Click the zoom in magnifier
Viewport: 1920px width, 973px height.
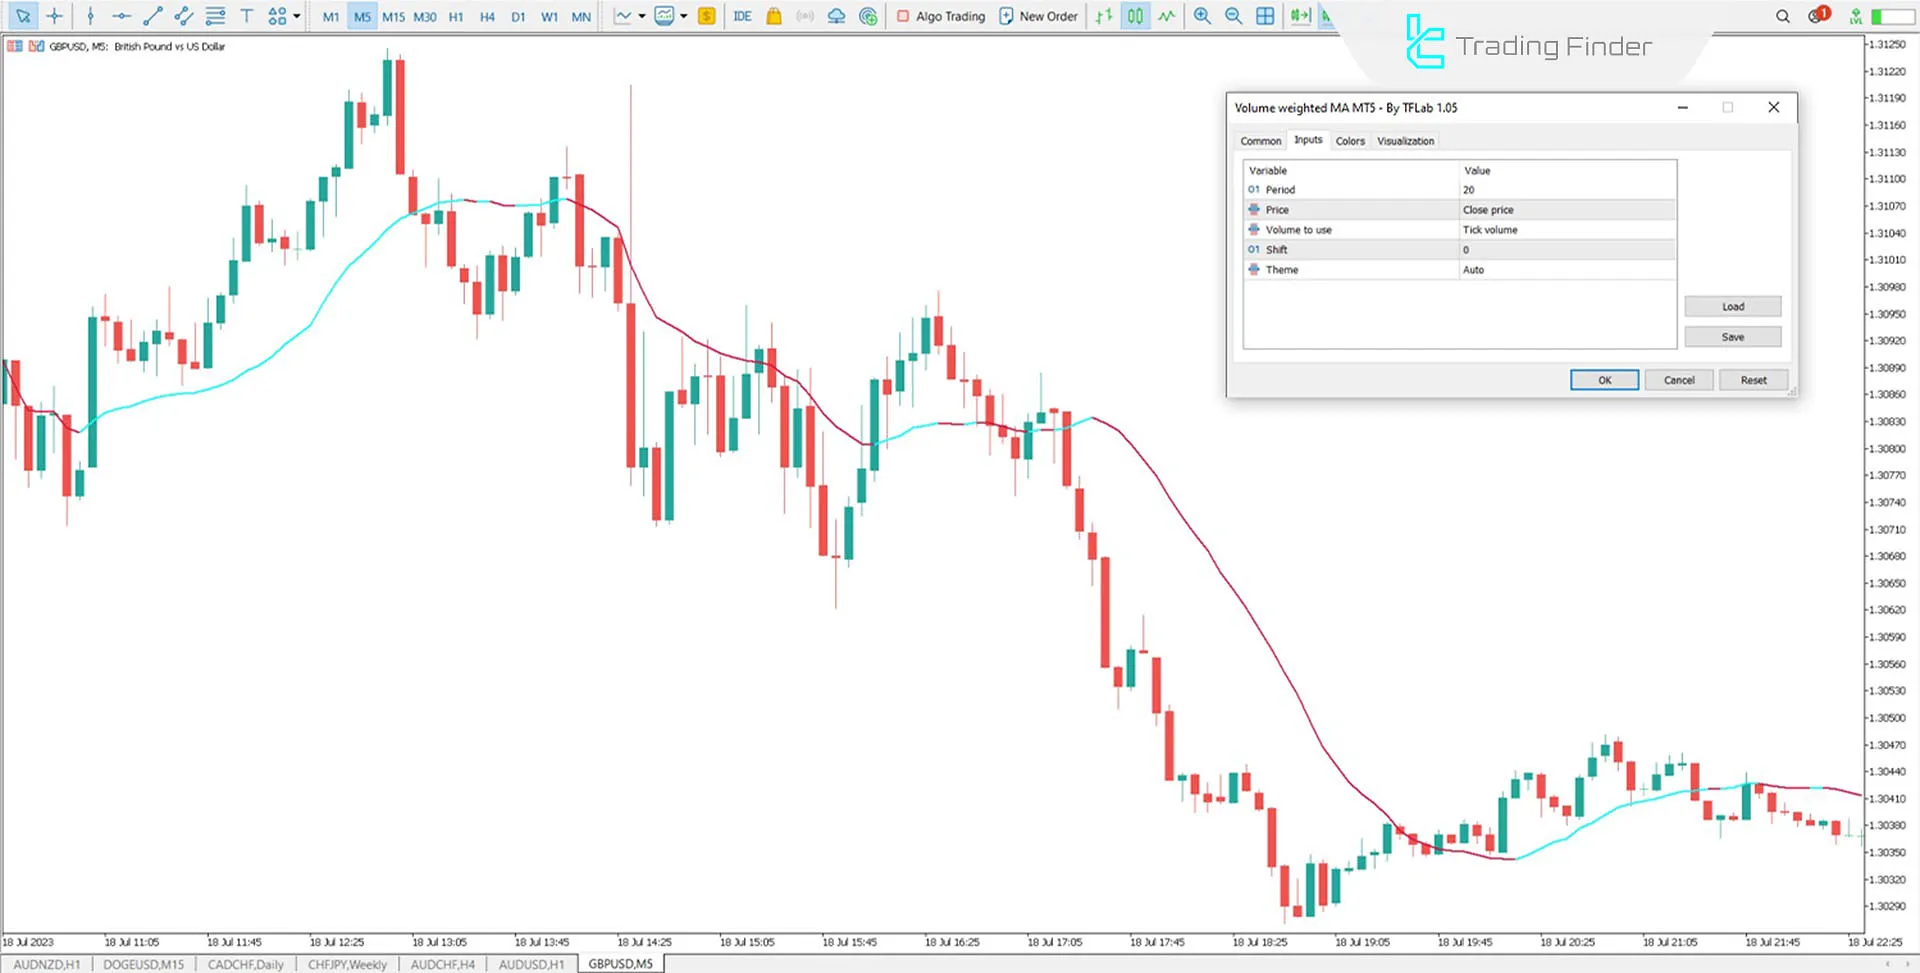click(1202, 16)
